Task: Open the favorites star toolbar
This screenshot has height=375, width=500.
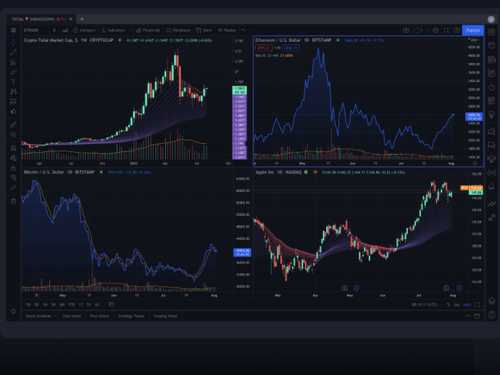Action: pos(13,311)
